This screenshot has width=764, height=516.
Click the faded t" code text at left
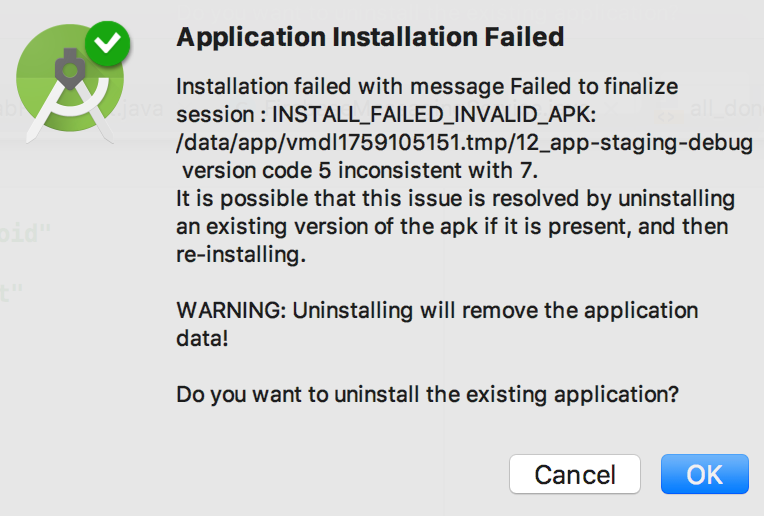[12, 293]
